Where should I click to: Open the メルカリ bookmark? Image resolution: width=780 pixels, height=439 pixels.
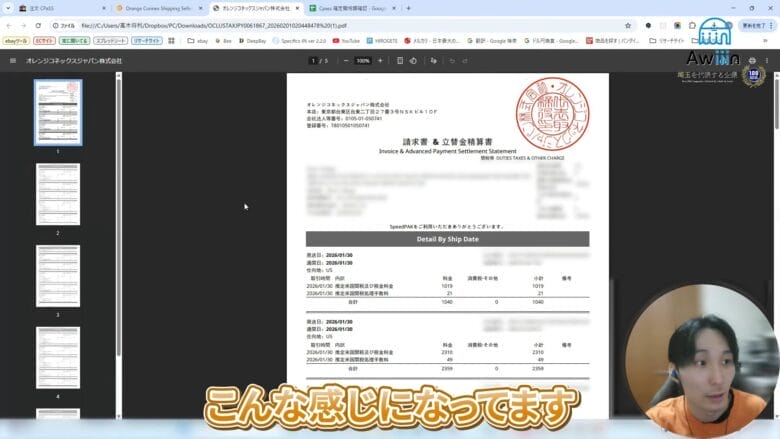(x=432, y=41)
